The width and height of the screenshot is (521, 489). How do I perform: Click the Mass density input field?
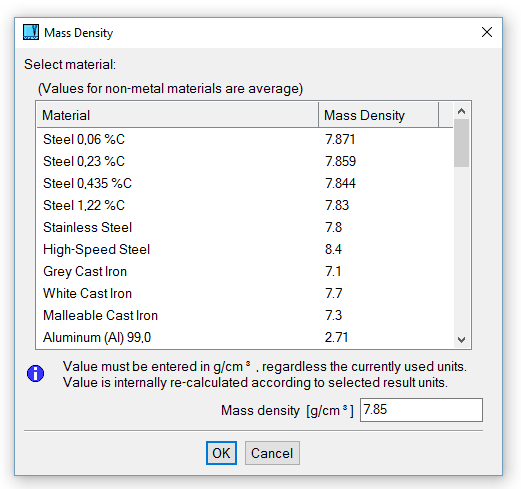(421, 410)
